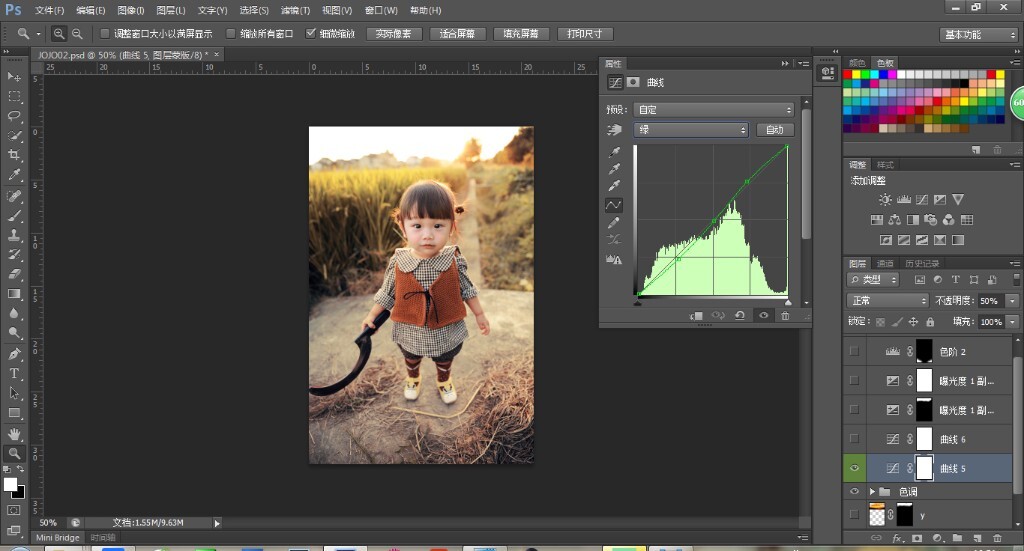The width and height of the screenshot is (1024, 551).
Task: Open opacity slider arrow beside 50%
Action: [1013, 301]
